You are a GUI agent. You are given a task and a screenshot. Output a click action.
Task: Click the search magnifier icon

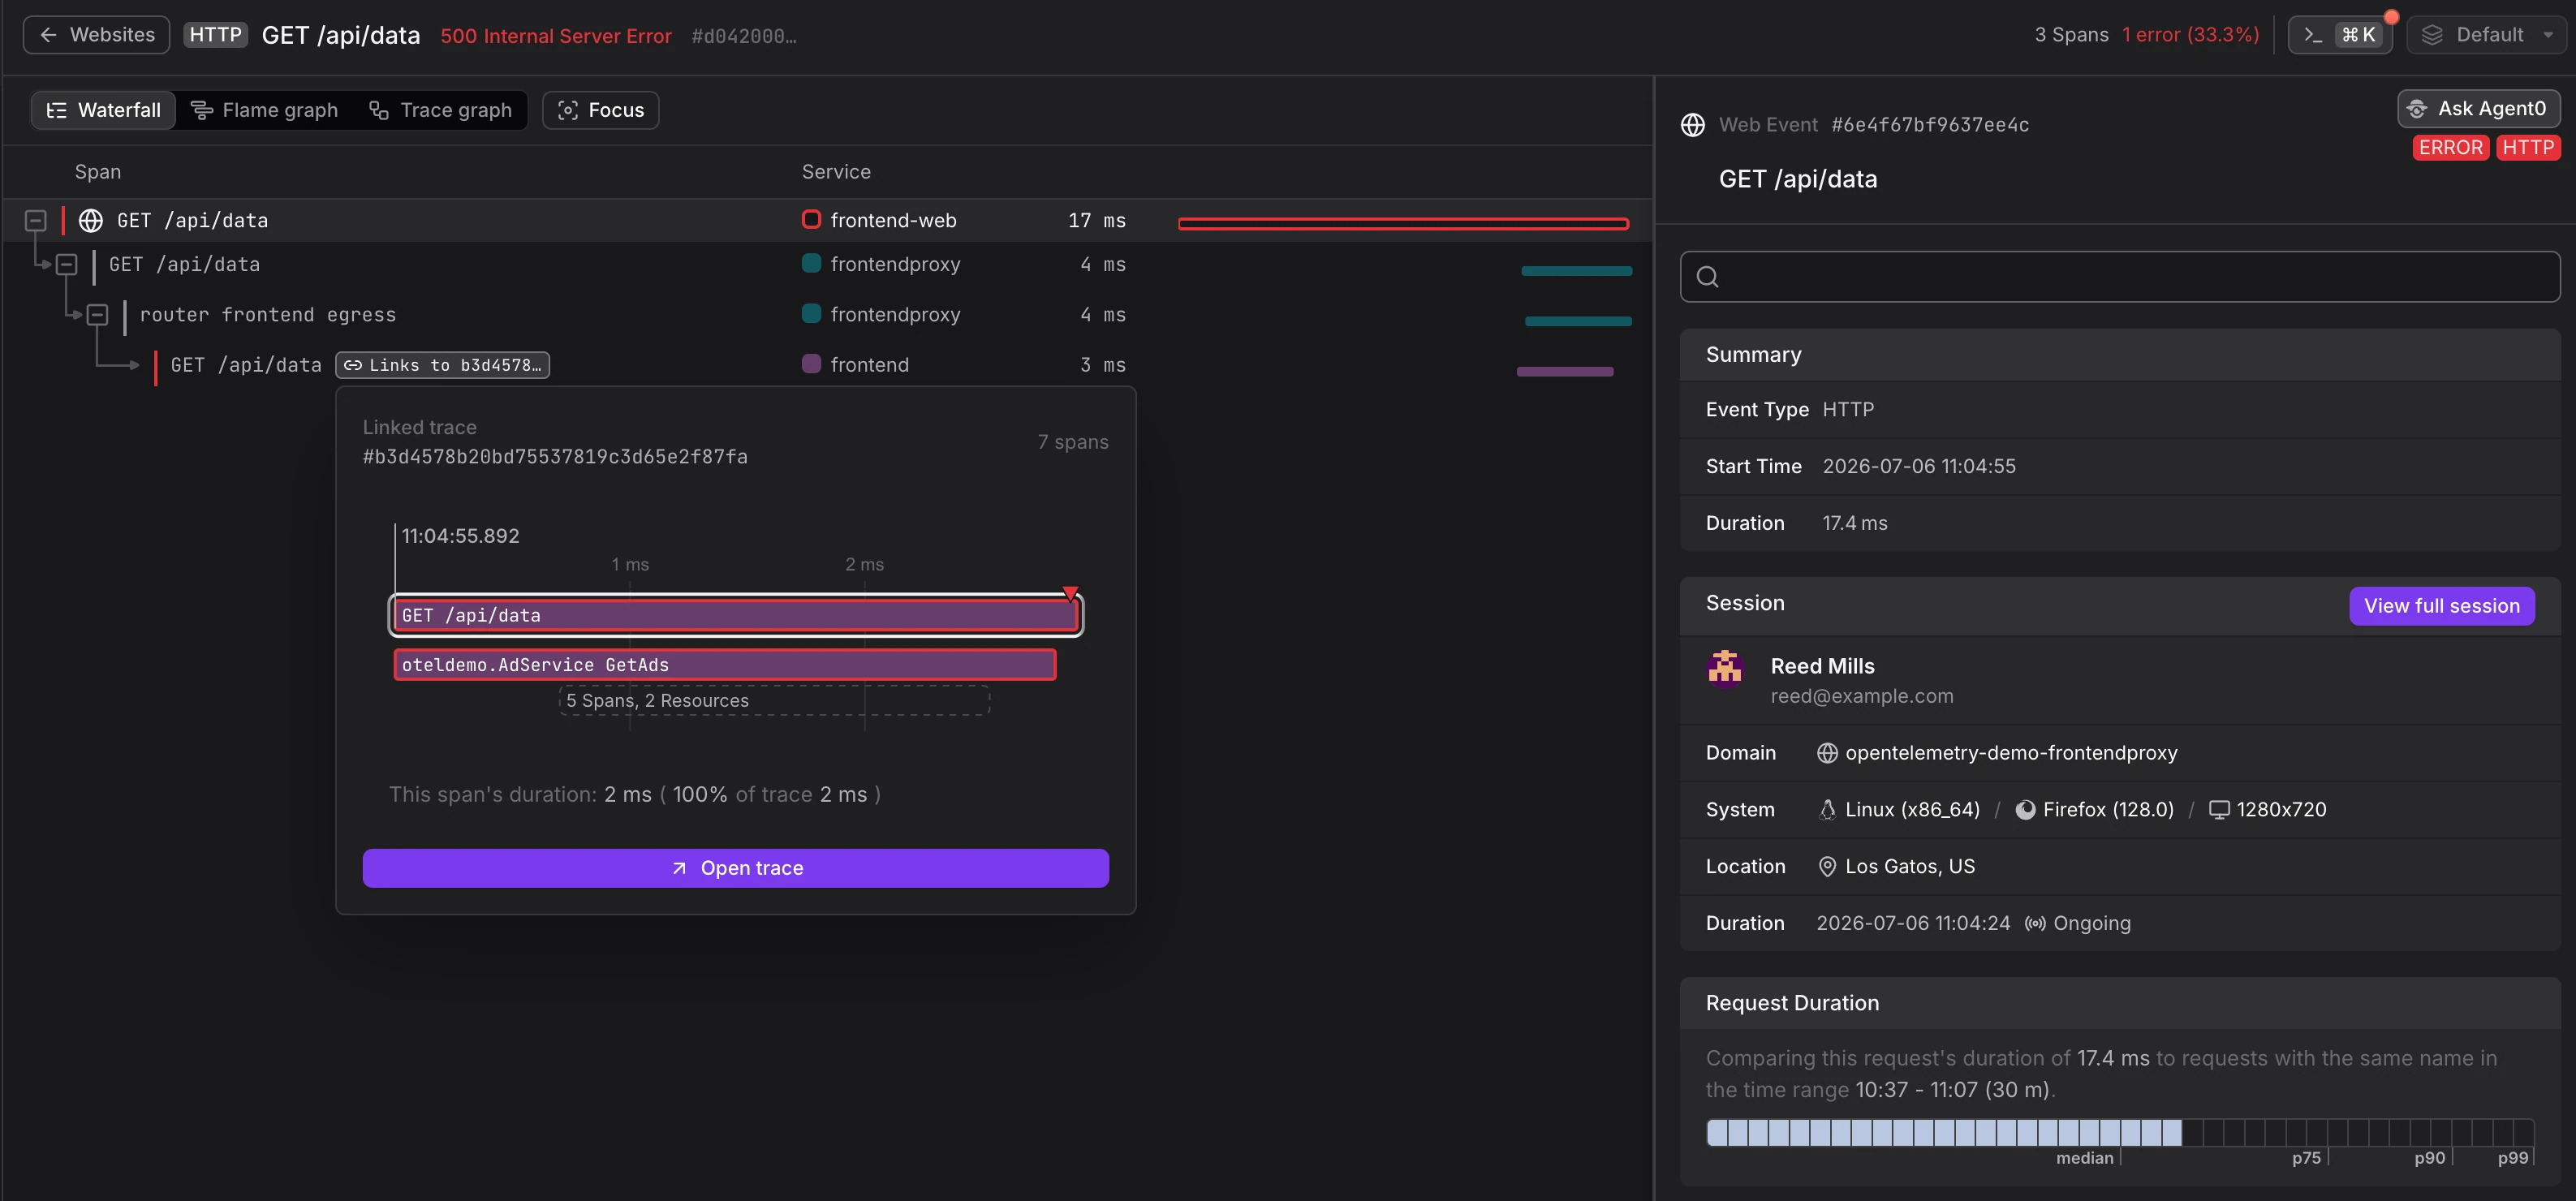pos(1708,276)
